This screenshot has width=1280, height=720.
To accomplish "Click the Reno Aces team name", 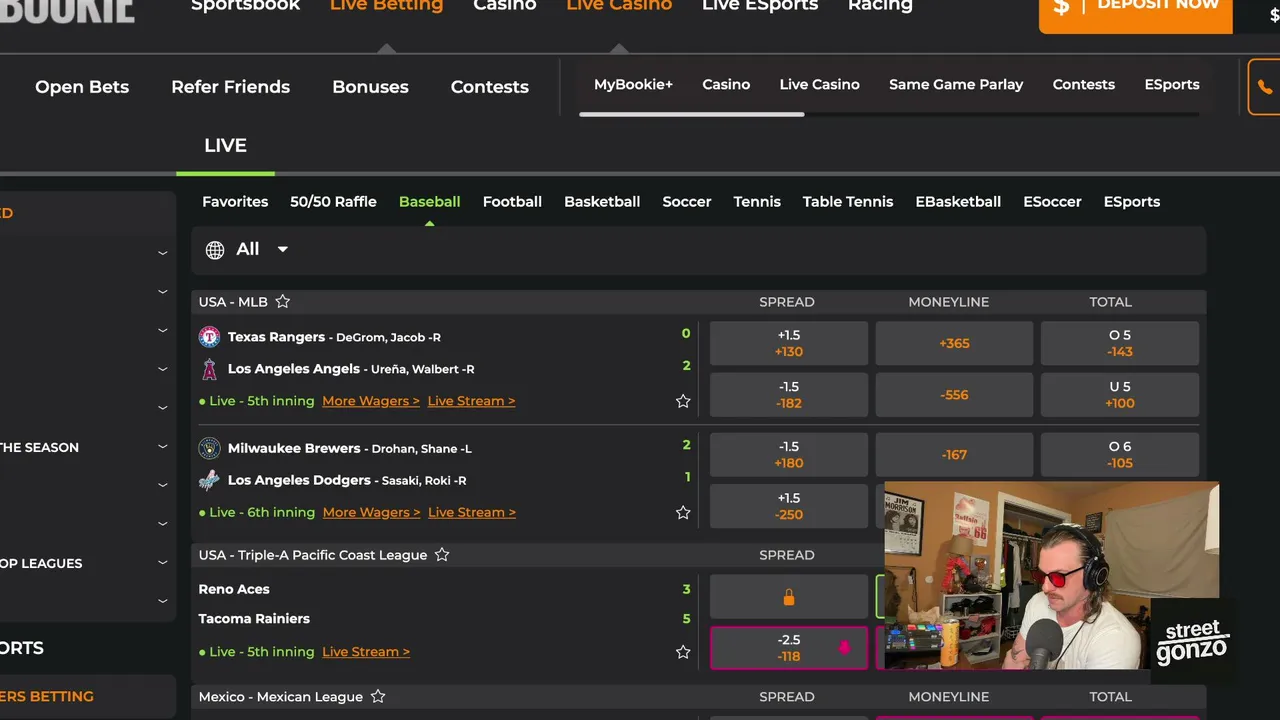I will pos(234,589).
